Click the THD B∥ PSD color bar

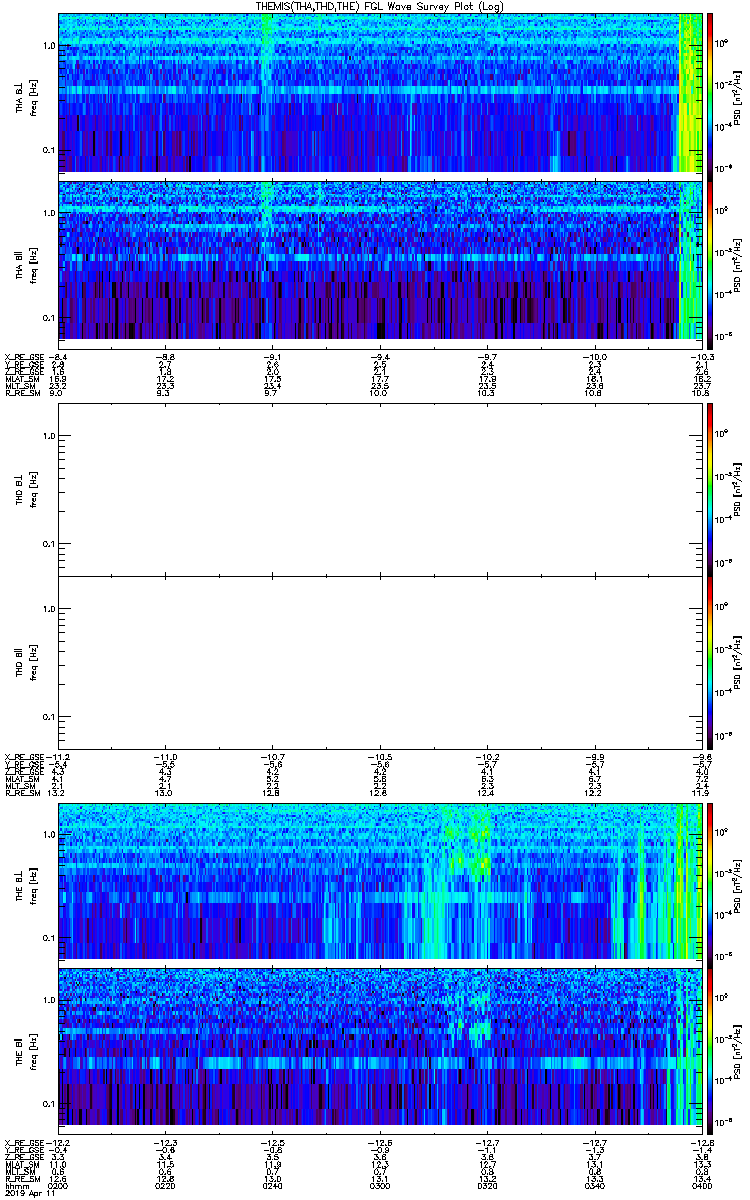click(710, 662)
